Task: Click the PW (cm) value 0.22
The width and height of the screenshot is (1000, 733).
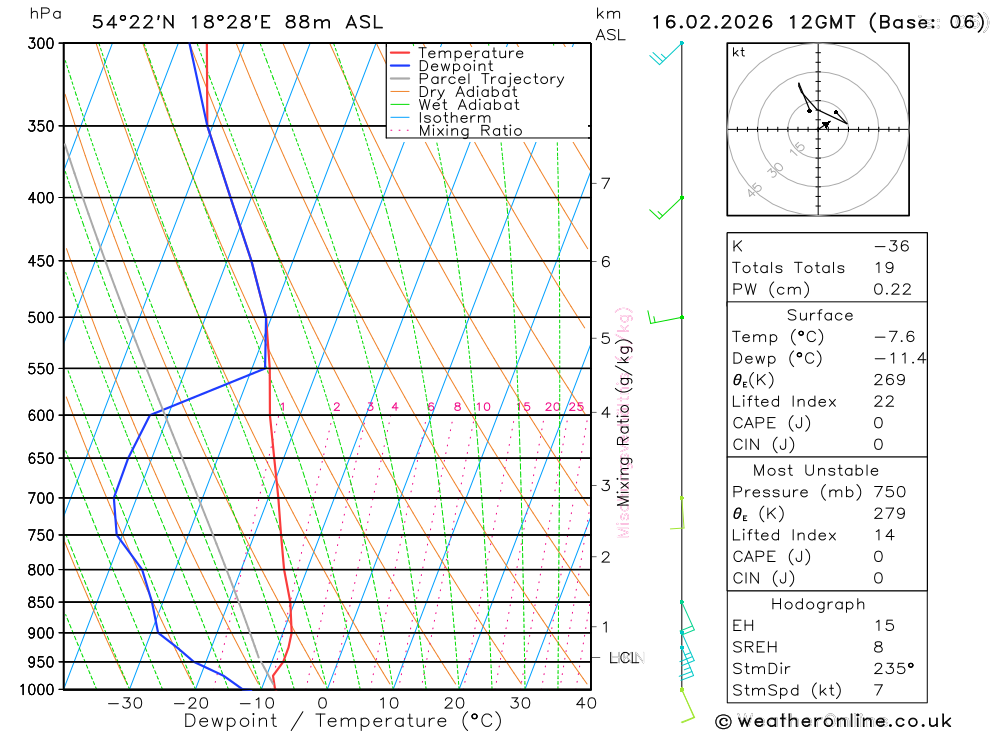Action: coord(892,290)
